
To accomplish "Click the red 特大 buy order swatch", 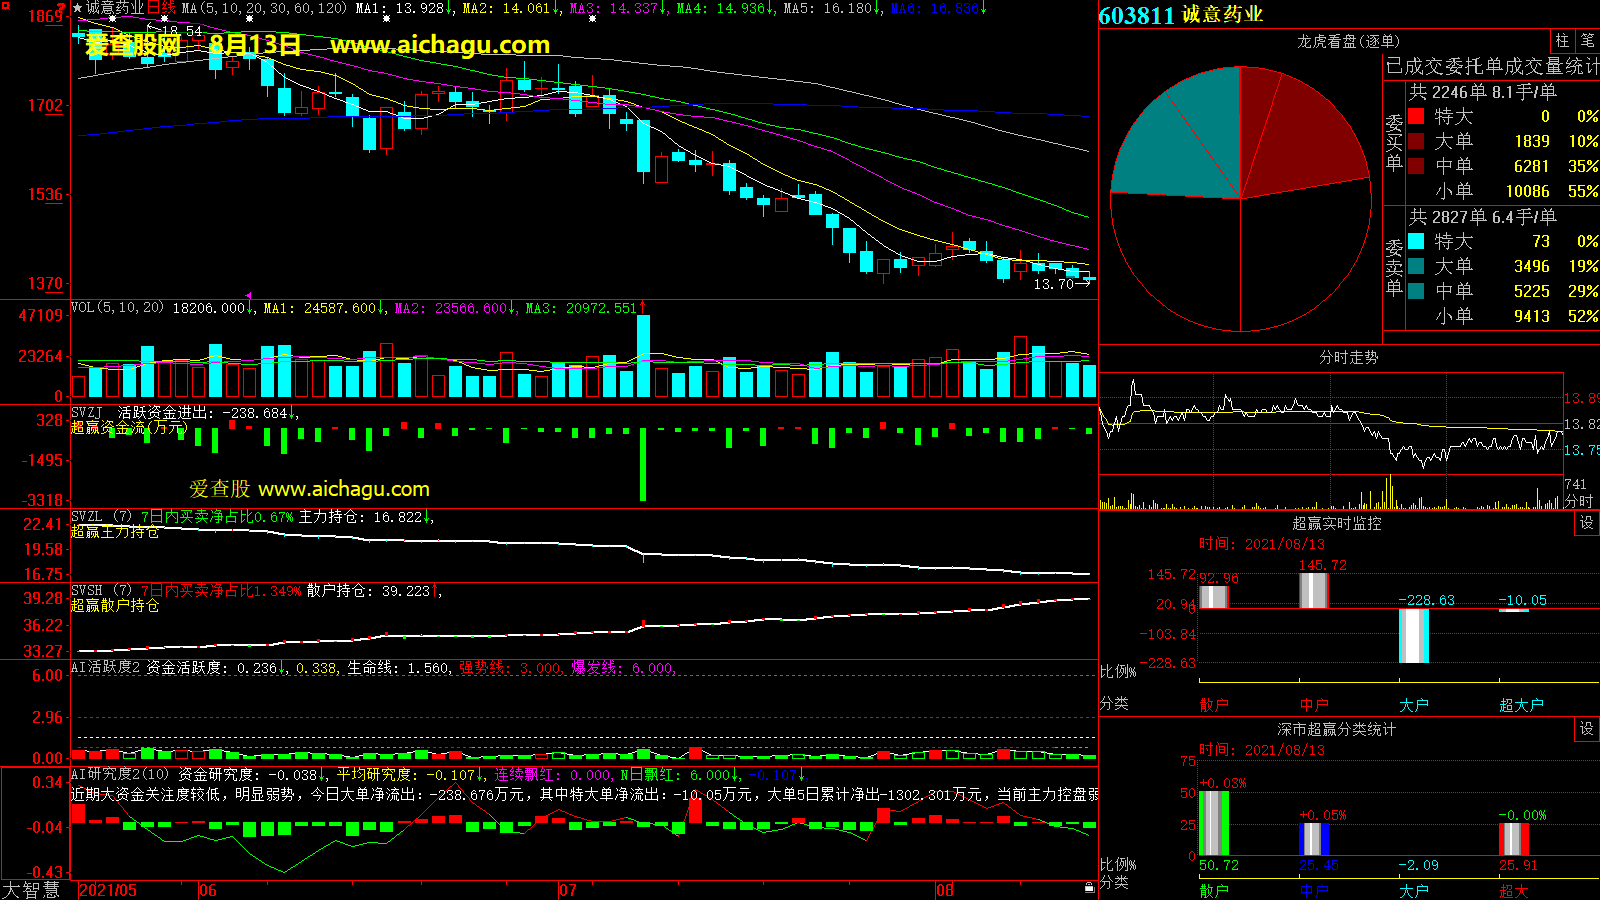I will [x=1416, y=116].
